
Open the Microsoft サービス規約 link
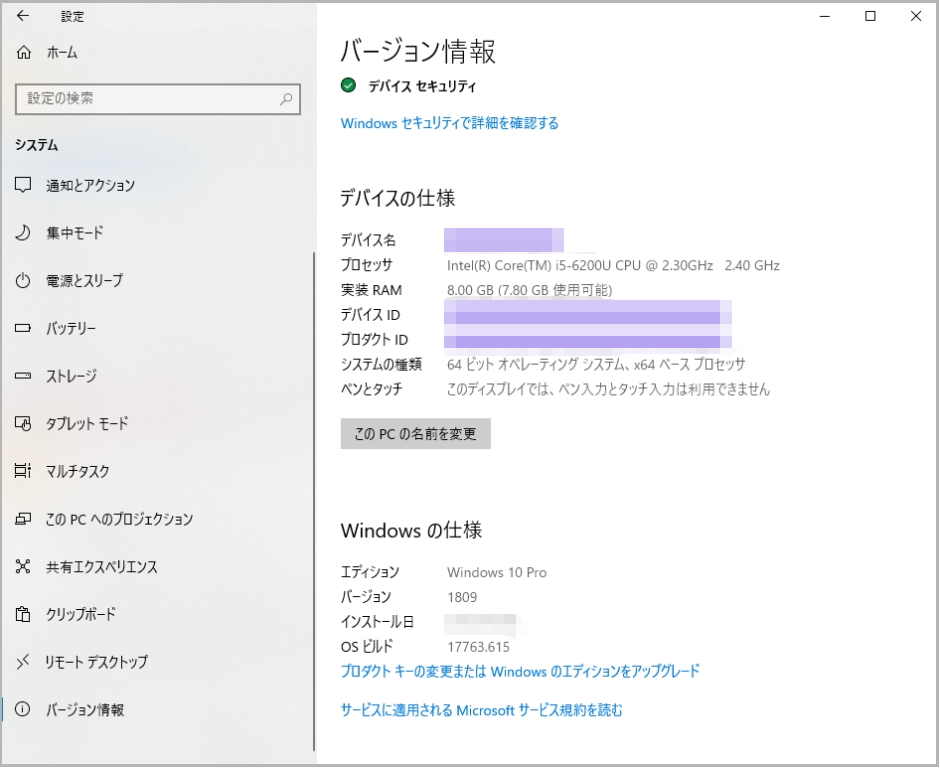[481, 710]
